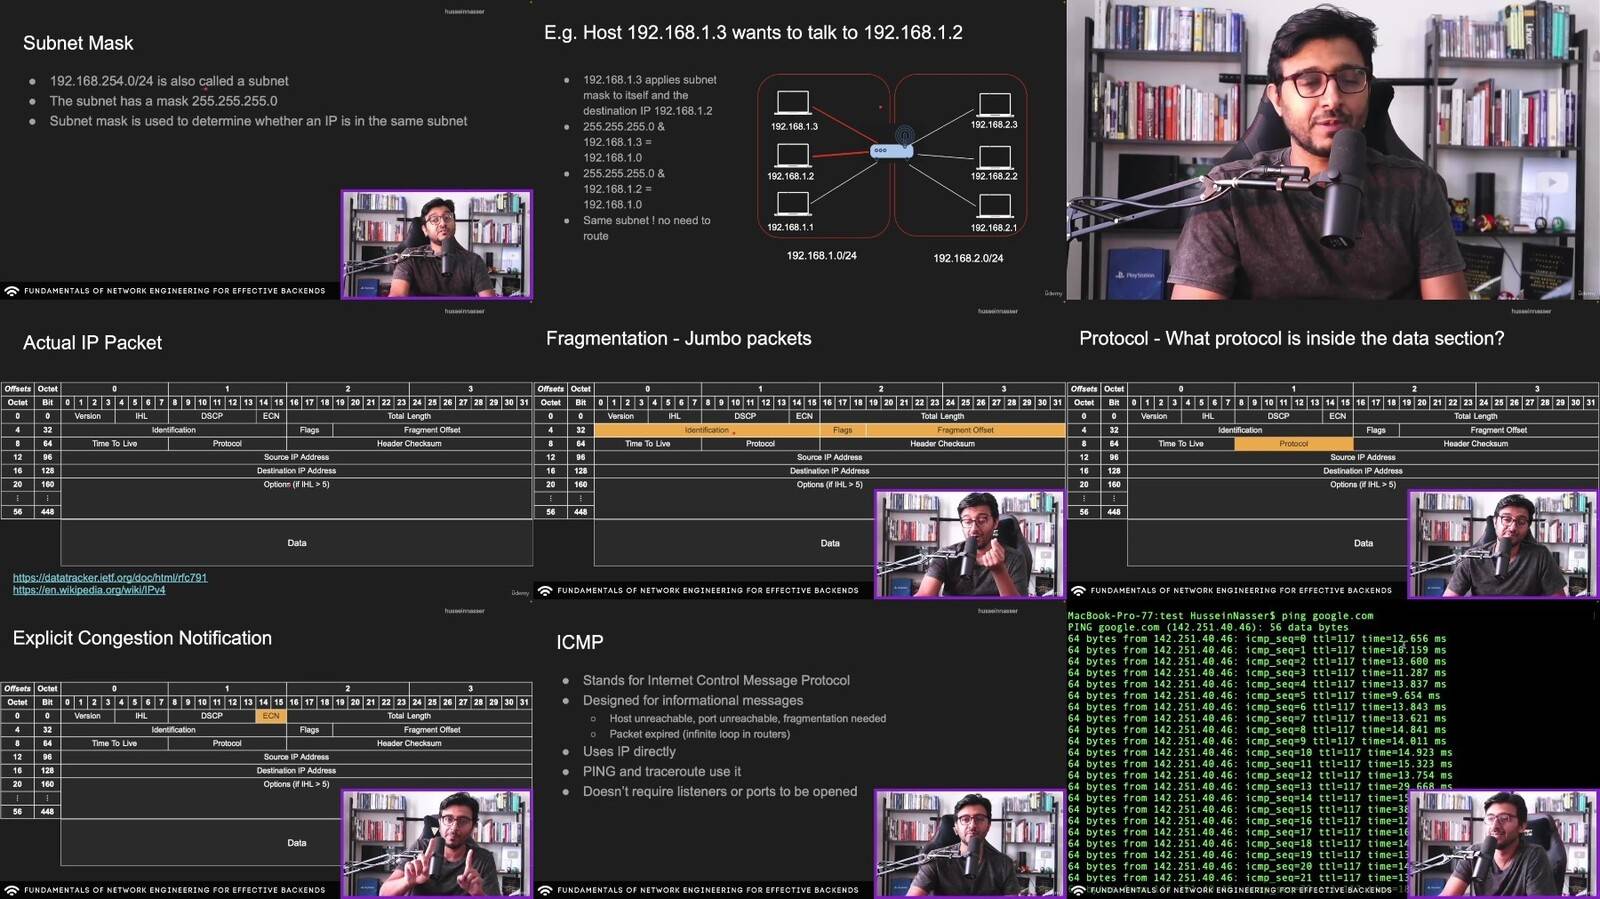Click highlighted Fragment Offset cell in Fragmentation slide
Image resolution: width=1600 pixels, height=899 pixels.
pos(965,430)
